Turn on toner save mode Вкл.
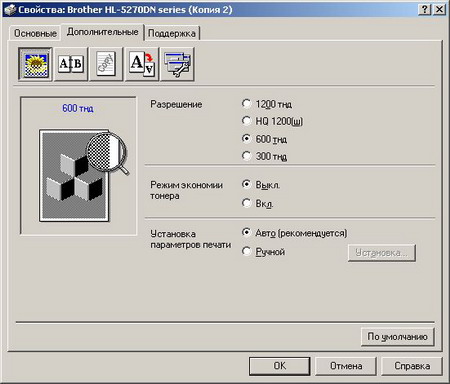The height and width of the screenshot is (384, 450). tap(257, 203)
